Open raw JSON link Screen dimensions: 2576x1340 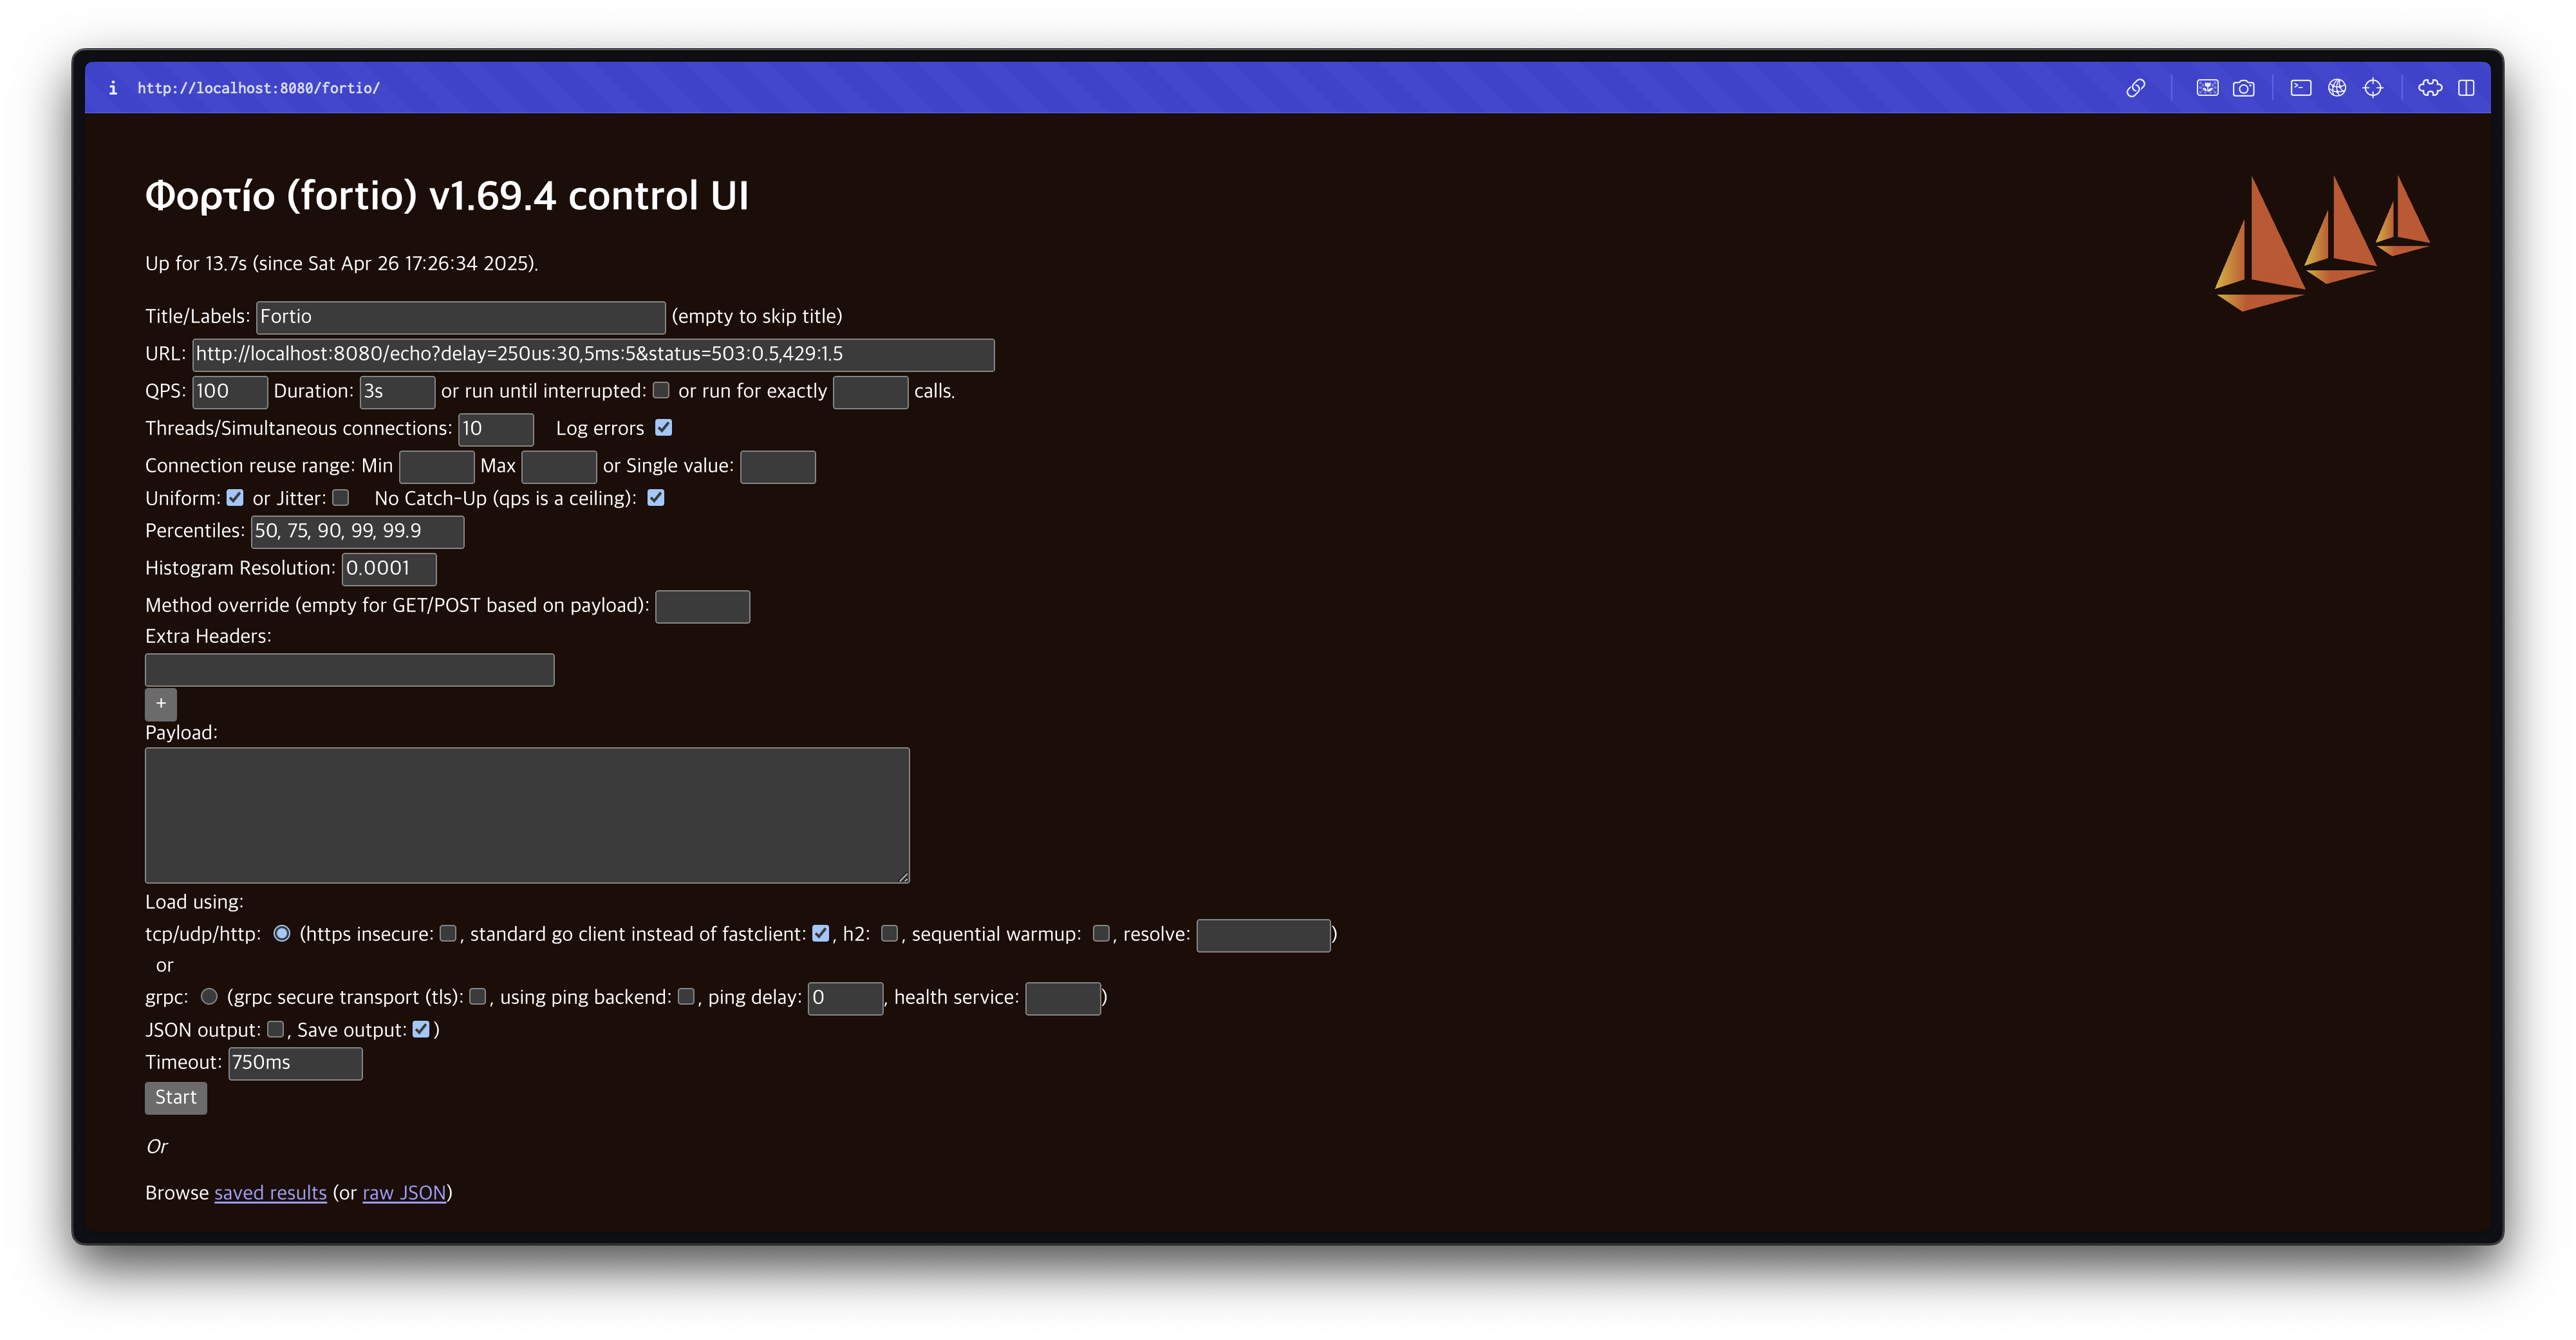(404, 1192)
